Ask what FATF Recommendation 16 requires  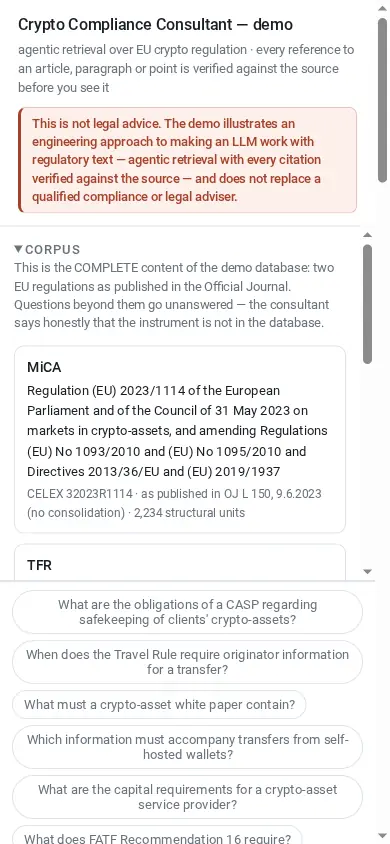(157, 835)
